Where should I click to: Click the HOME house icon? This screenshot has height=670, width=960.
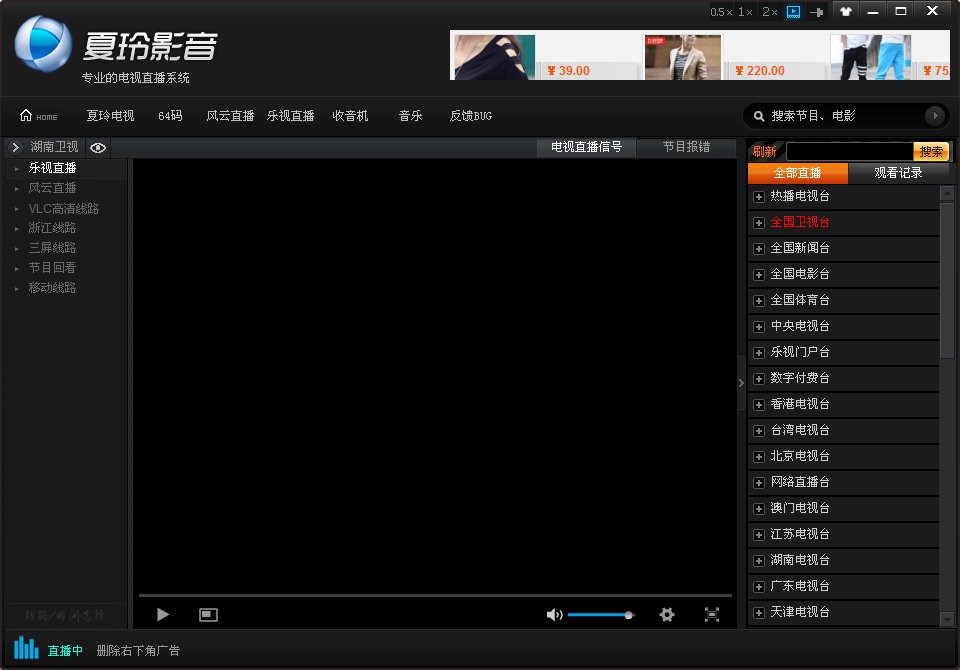tap(26, 115)
